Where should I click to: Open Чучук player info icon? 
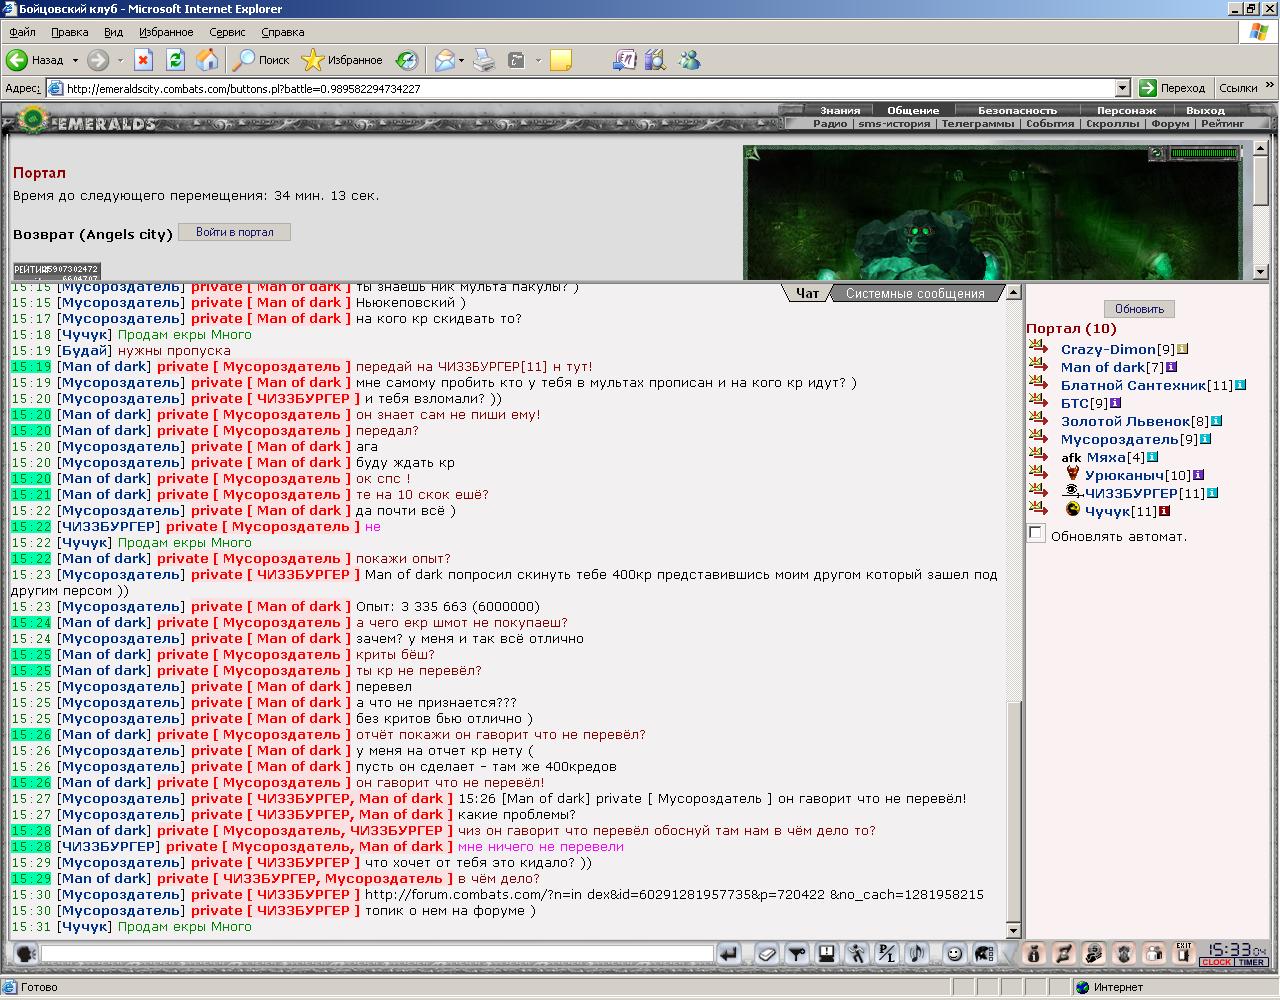pos(1164,511)
